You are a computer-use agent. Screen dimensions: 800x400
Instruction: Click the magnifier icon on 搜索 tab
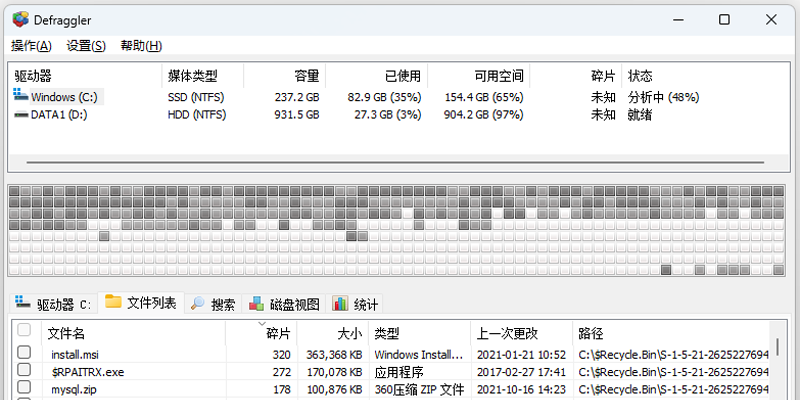click(197, 304)
